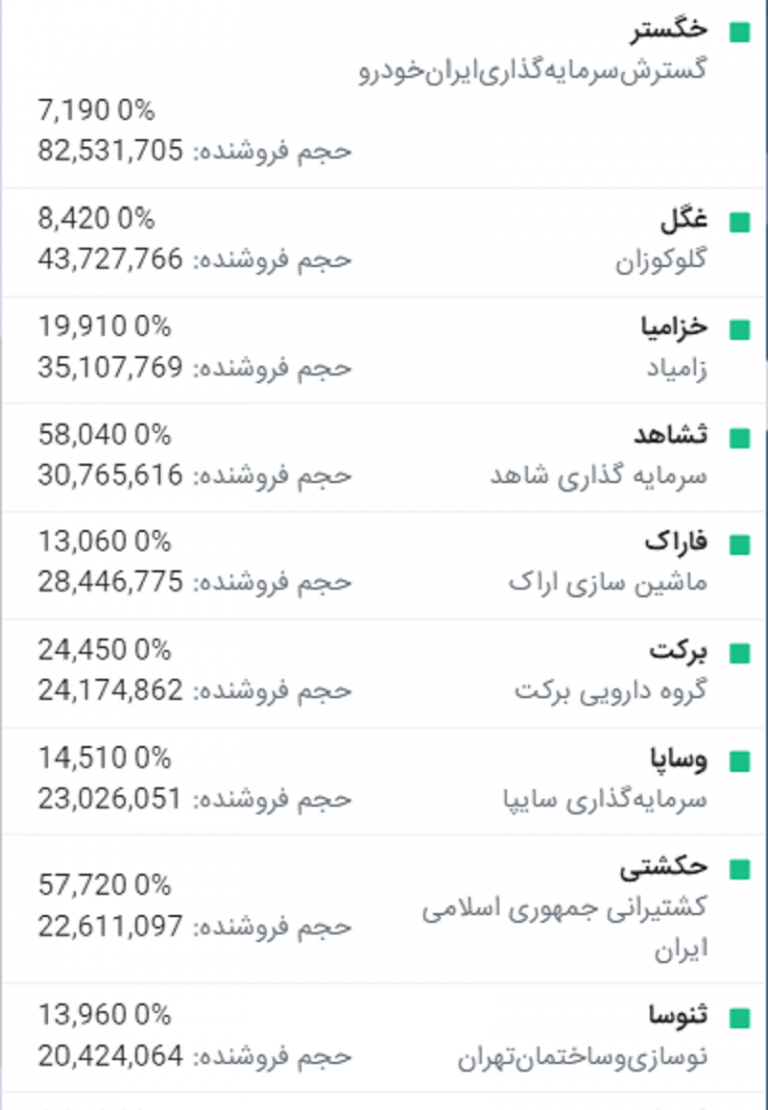Image resolution: width=768 pixels, height=1110 pixels.
Task: Click the نوسازی‌وساختمان‌تهران company name
Action: (582, 1057)
